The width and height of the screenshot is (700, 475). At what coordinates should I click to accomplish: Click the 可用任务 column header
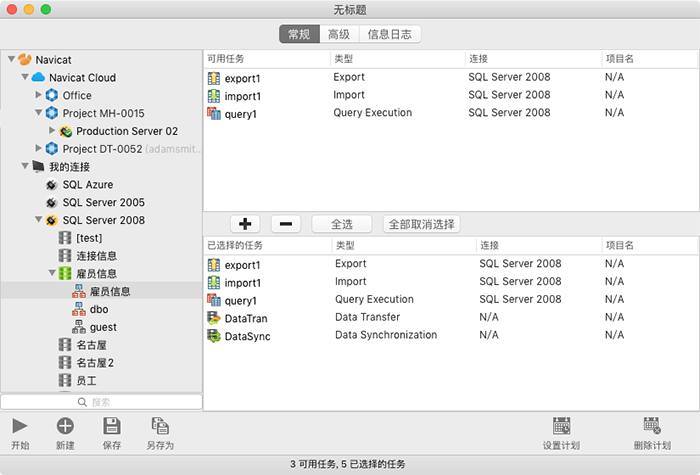[267, 59]
